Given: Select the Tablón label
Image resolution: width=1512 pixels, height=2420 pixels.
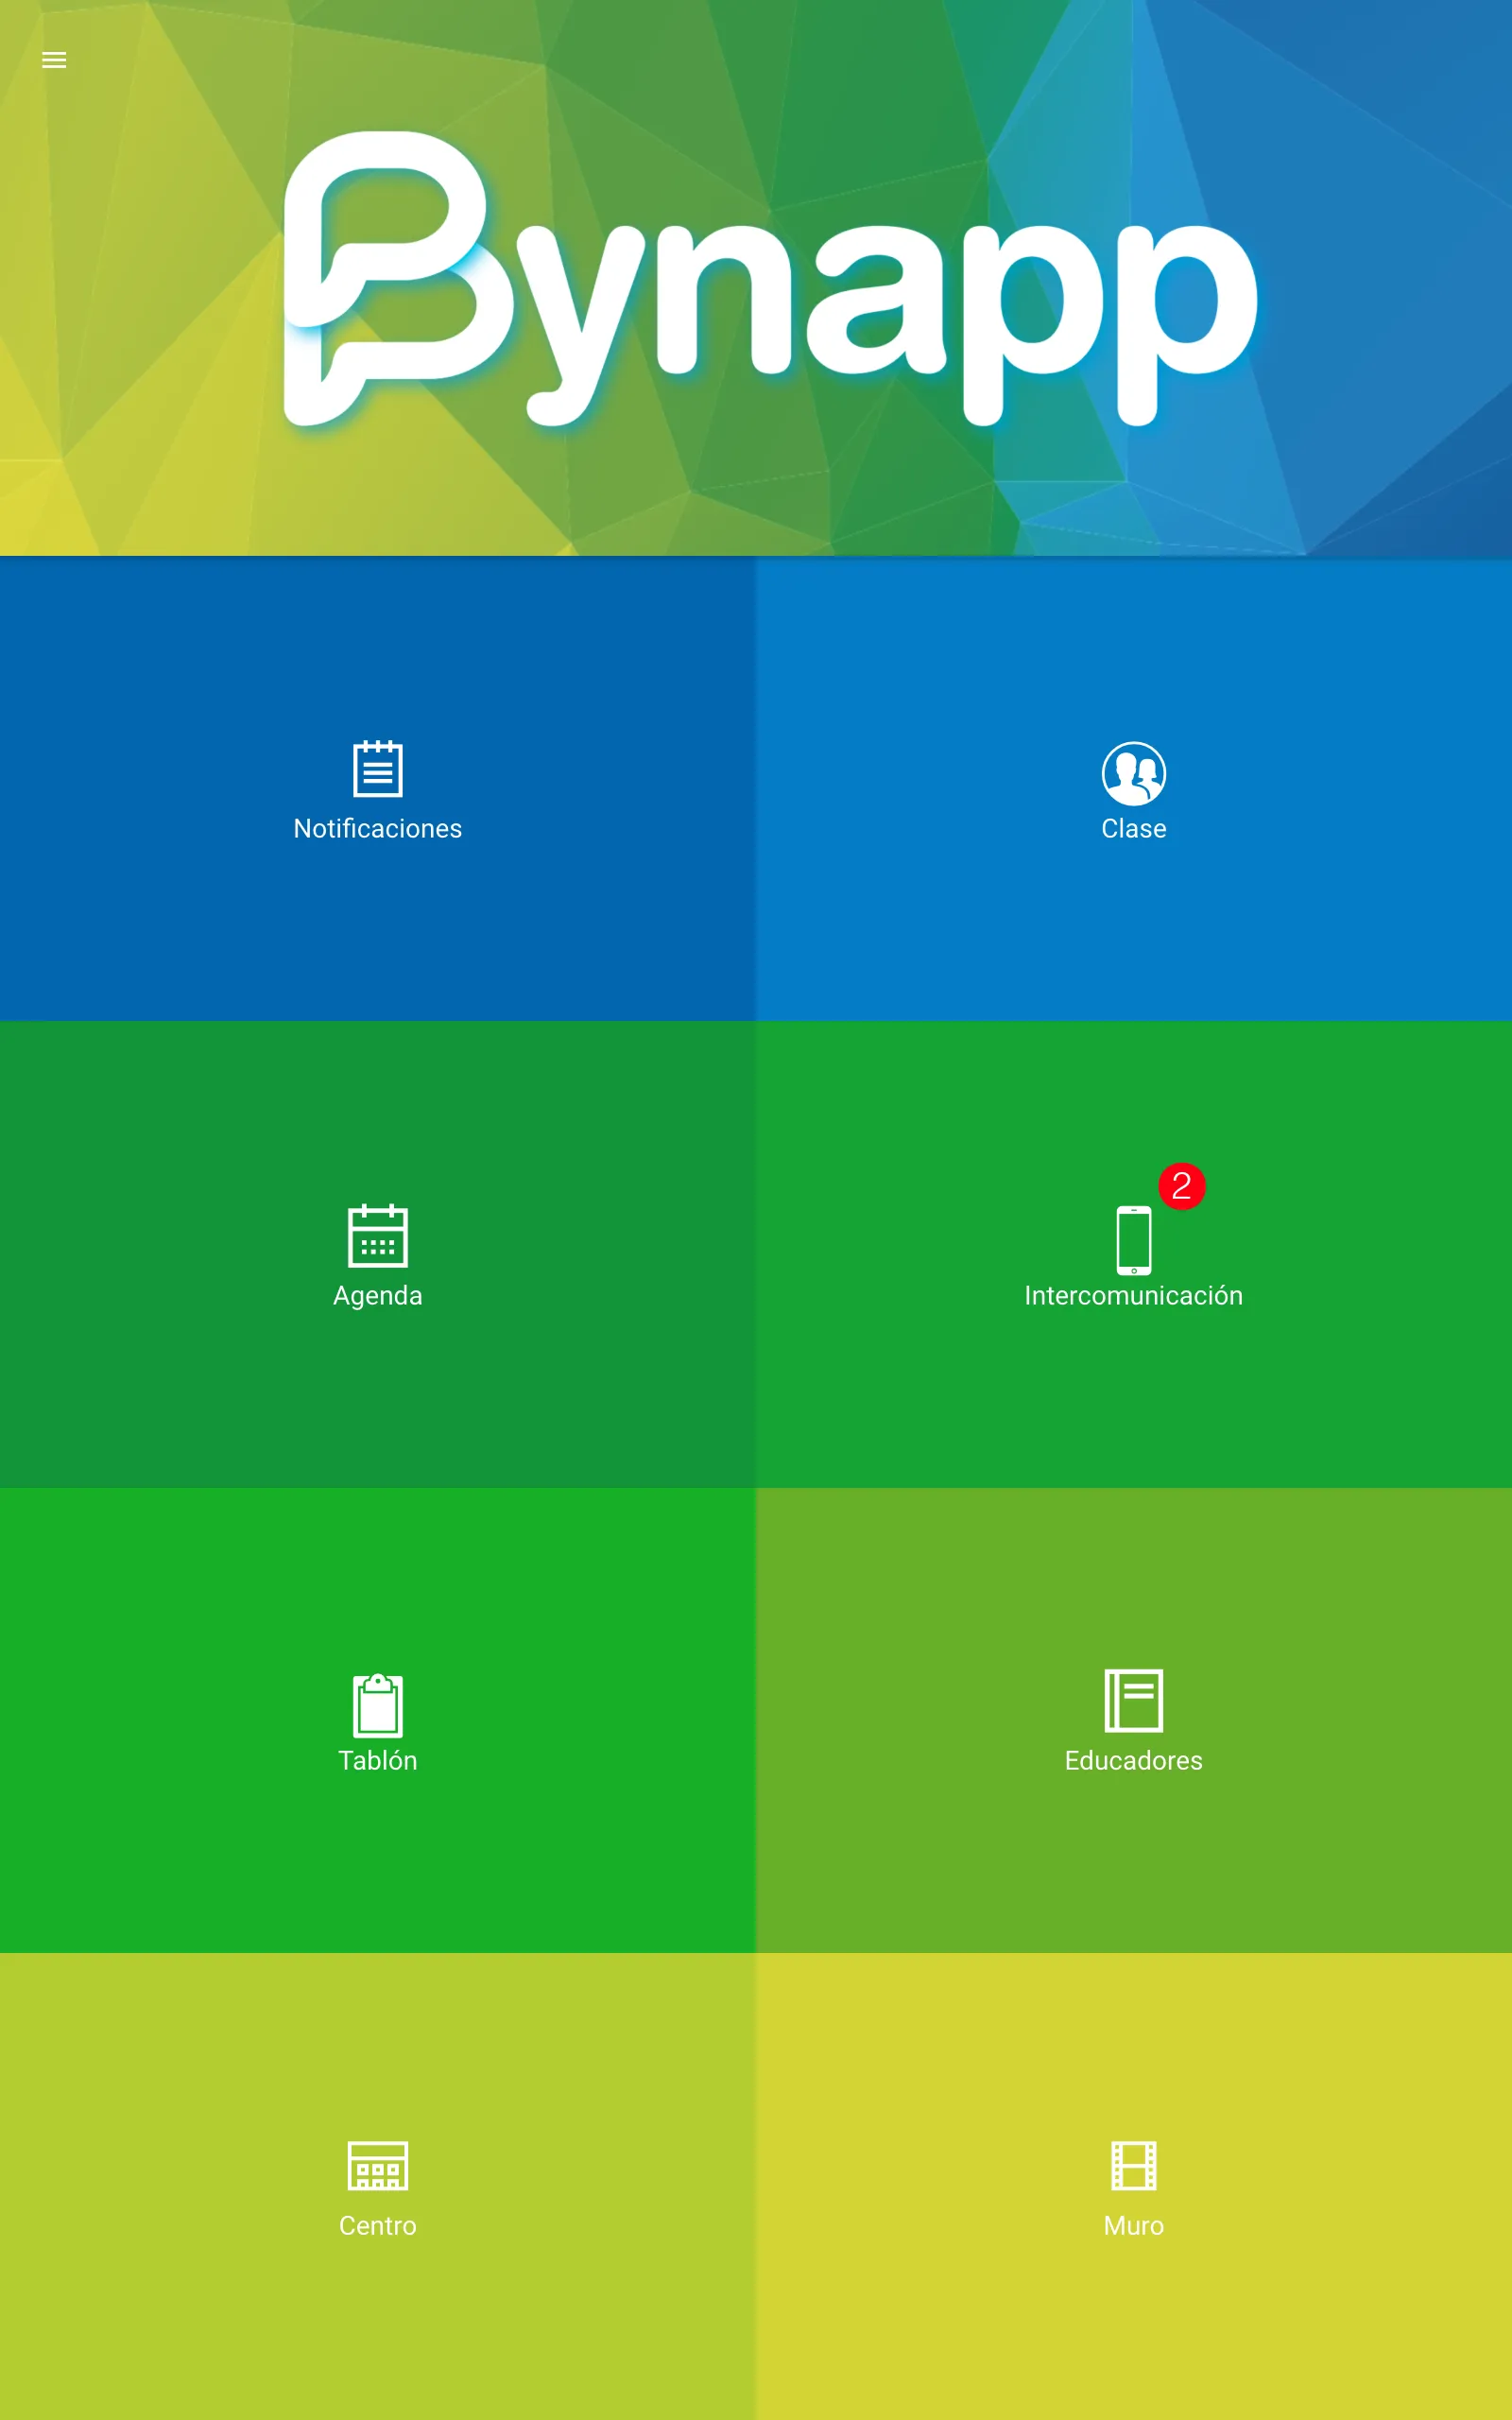Looking at the screenshot, I should (x=378, y=1761).
